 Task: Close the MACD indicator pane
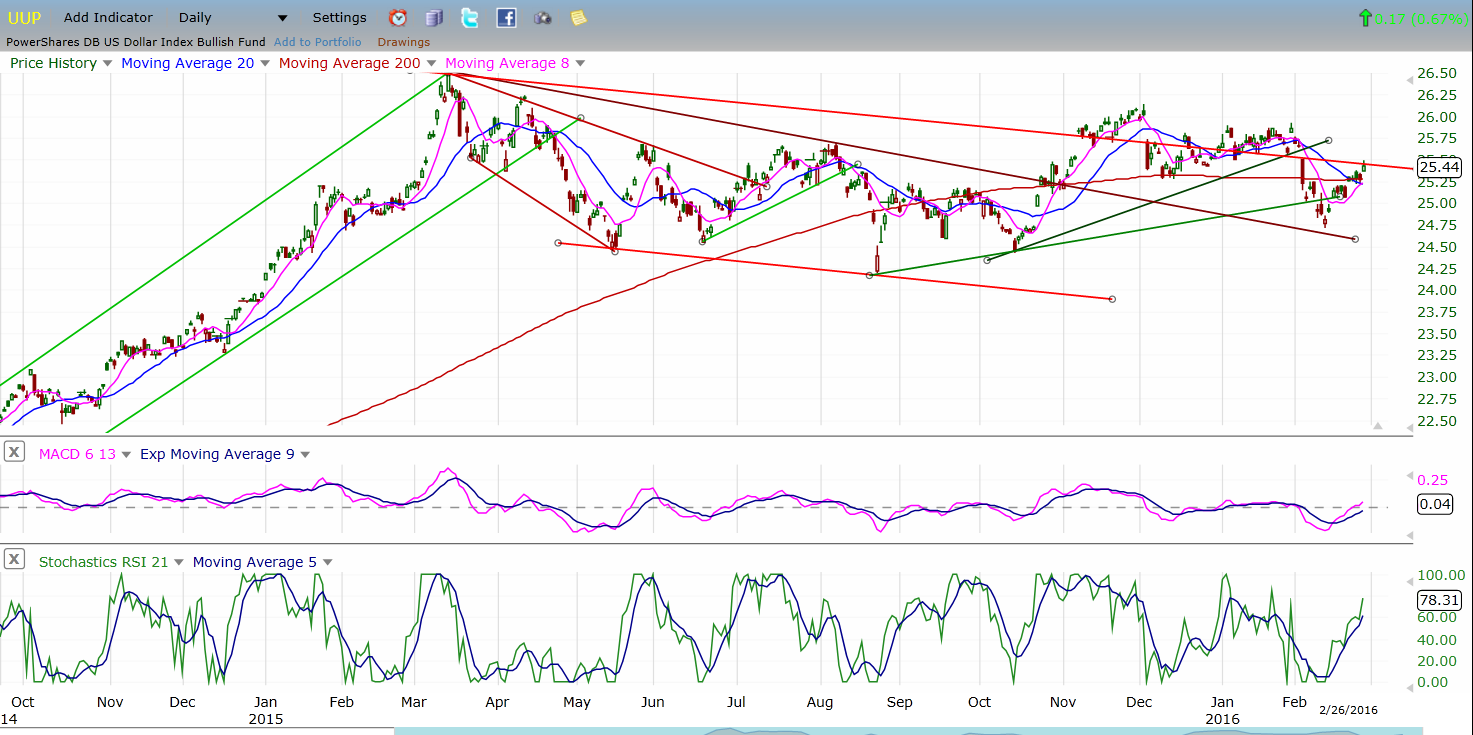coord(14,452)
